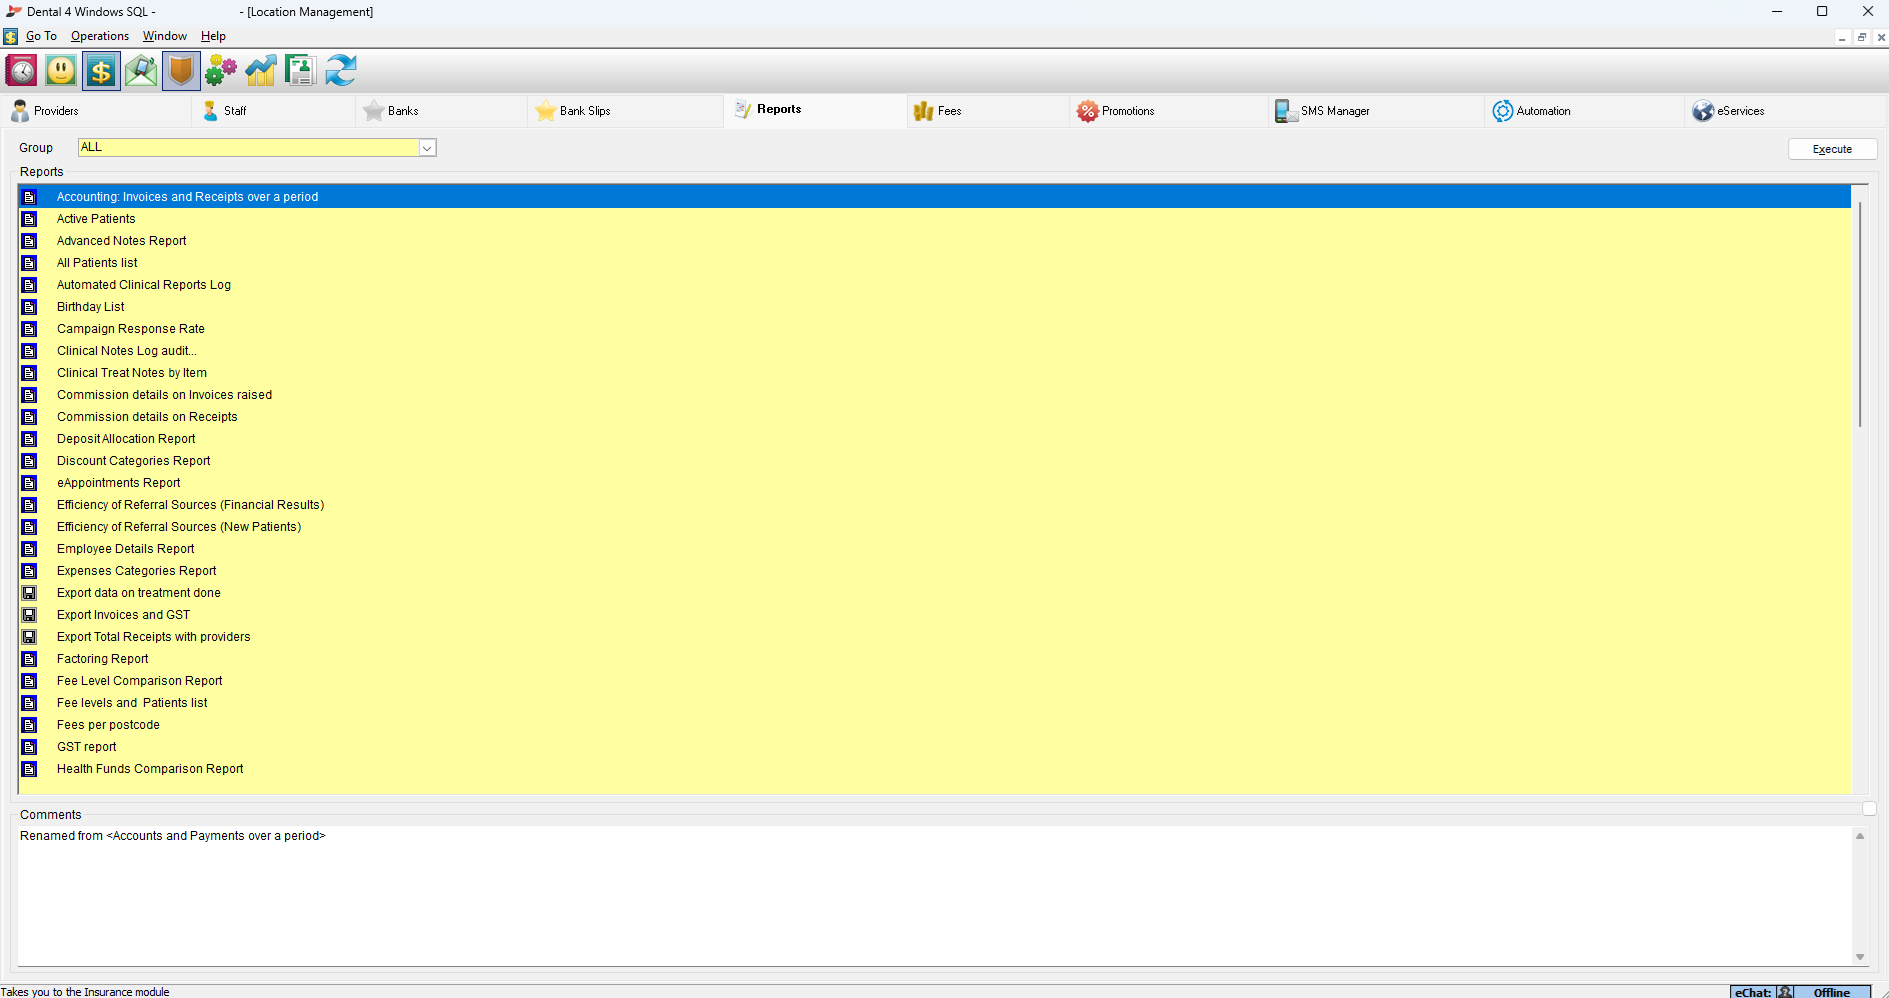This screenshot has height=998, width=1889.
Task: Click the yellow smiley face toolbar icon
Action: click(x=61, y=71)
